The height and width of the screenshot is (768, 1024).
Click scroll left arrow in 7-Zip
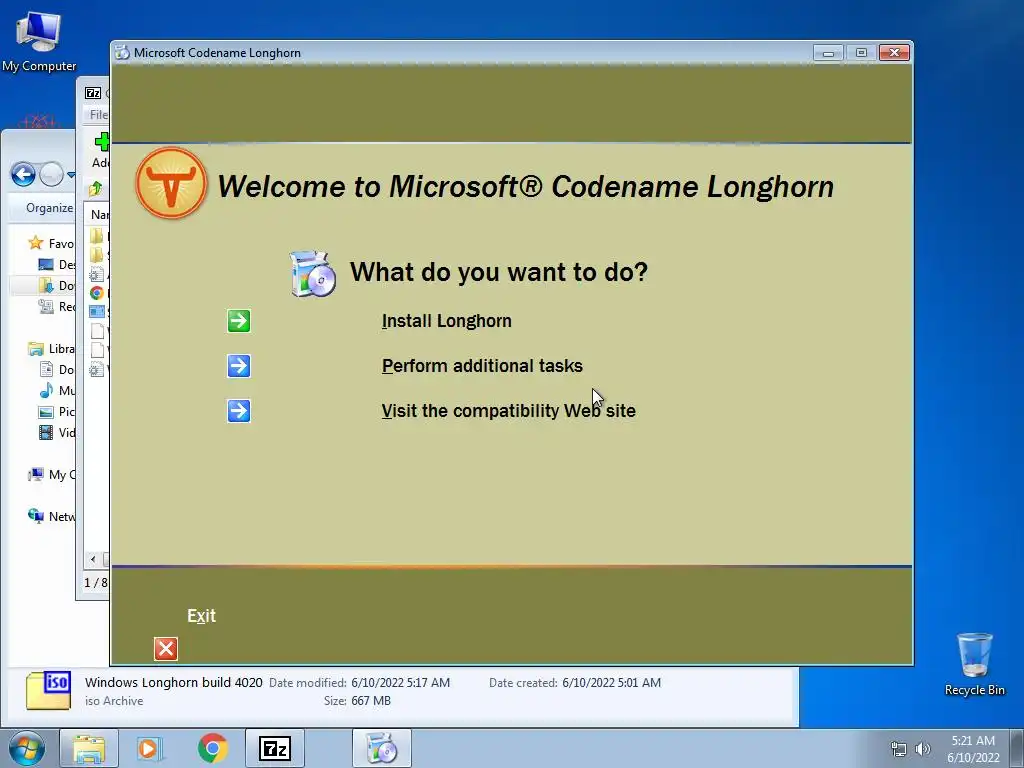coord(93,559)
